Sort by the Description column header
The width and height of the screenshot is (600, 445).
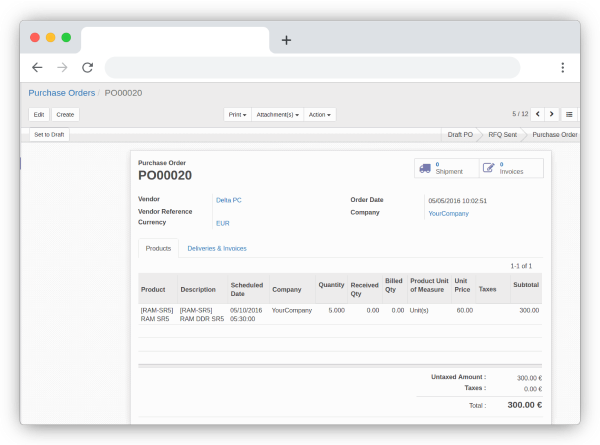pos(202,289)
